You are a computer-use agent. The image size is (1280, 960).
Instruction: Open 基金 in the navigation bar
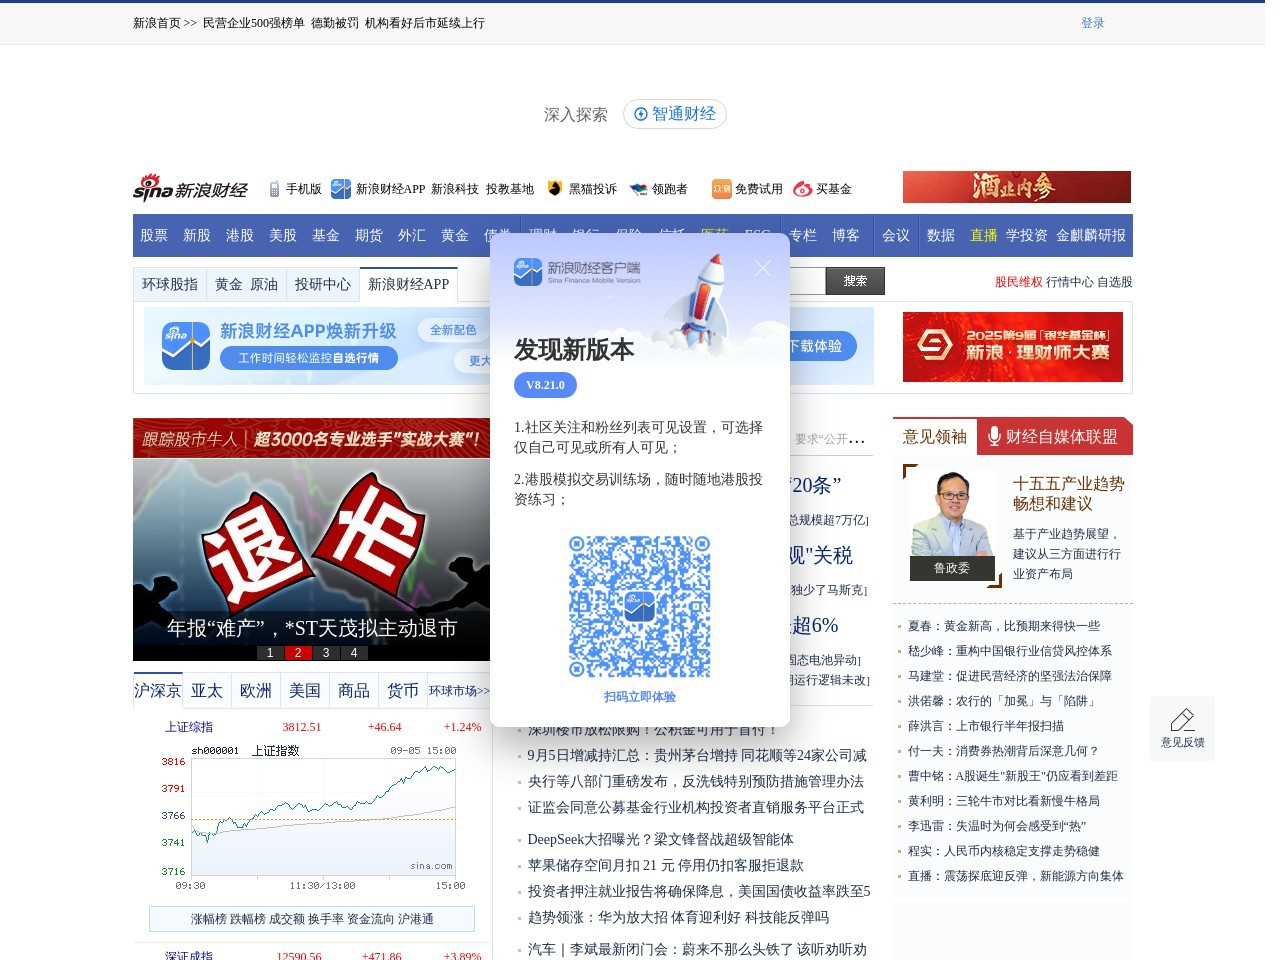coord(326,235)
